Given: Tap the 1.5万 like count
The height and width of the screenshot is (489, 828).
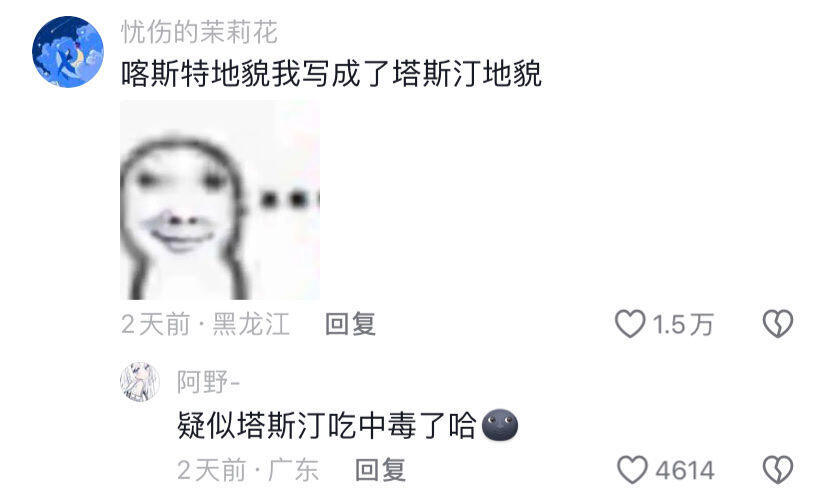Looking at the screenshot, I should point(683,324).
